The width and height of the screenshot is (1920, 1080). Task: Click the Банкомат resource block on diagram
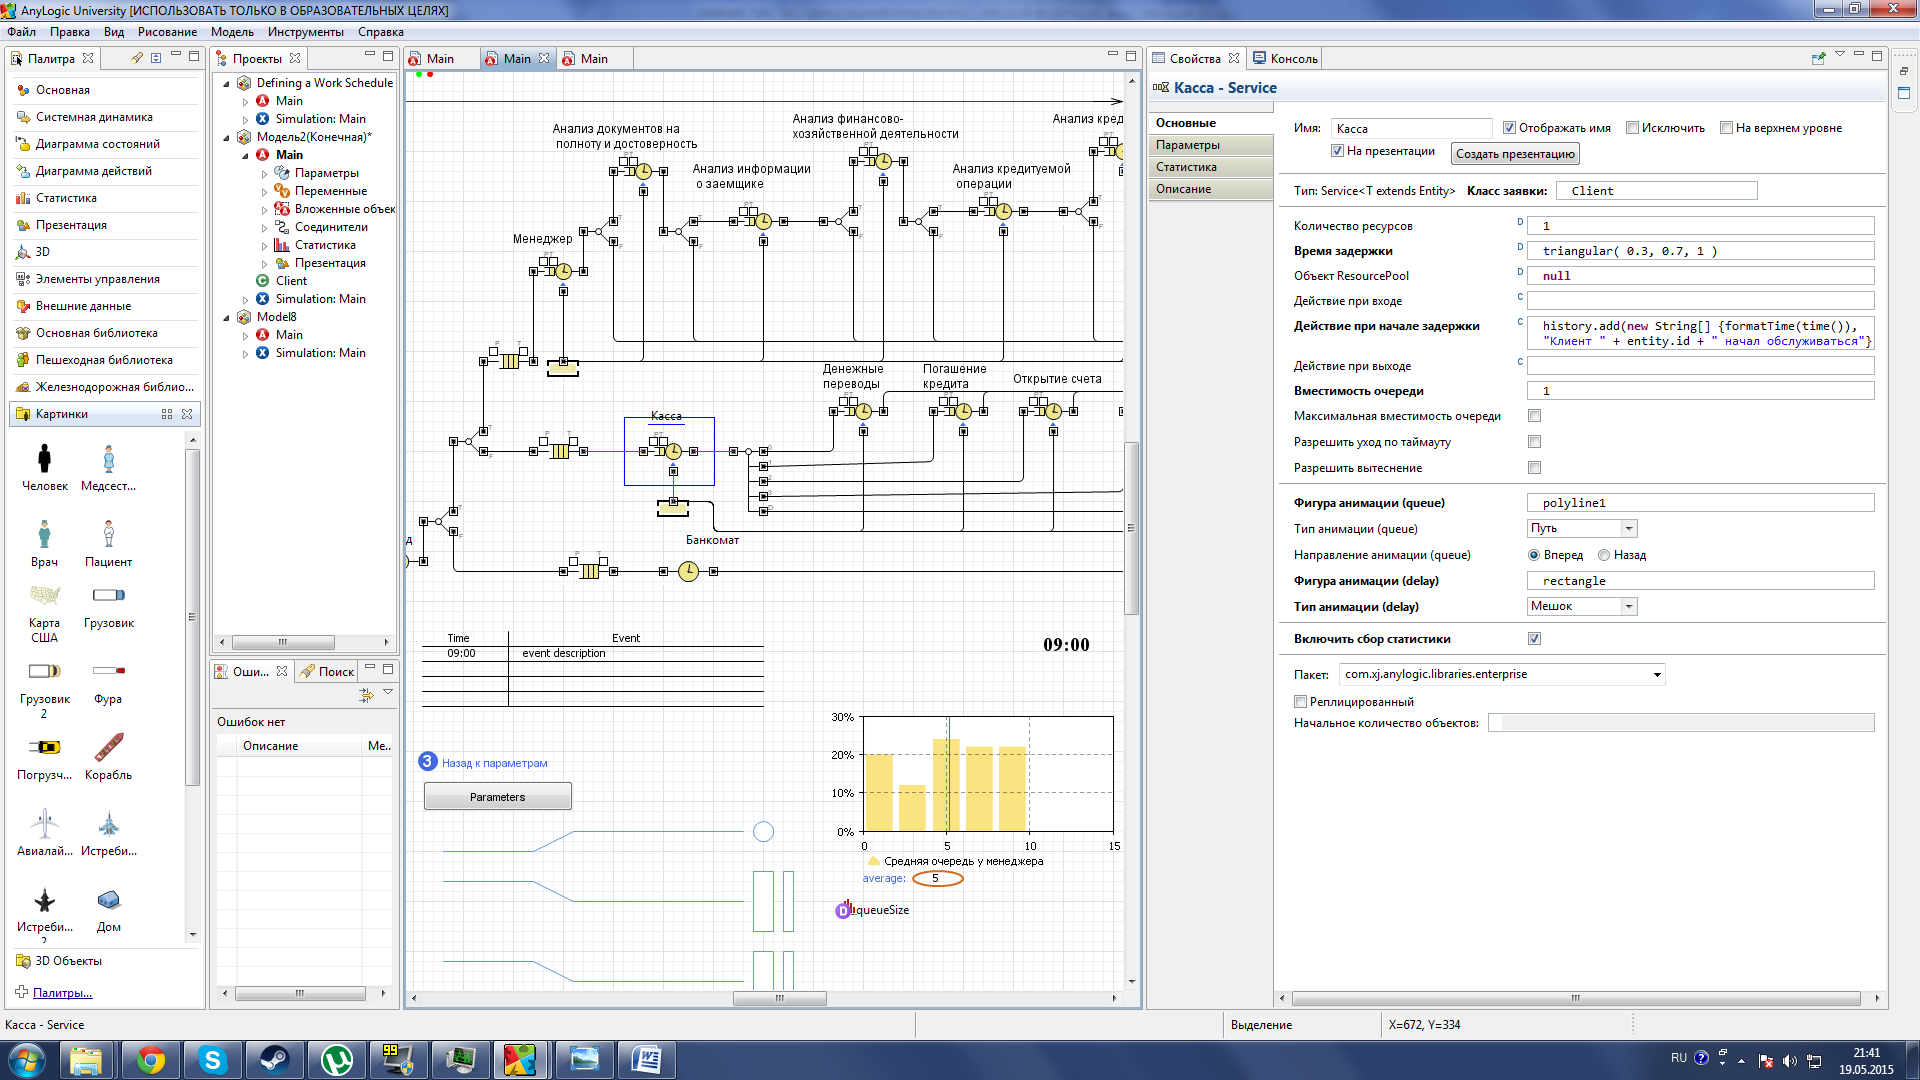(x=673, y=508)
